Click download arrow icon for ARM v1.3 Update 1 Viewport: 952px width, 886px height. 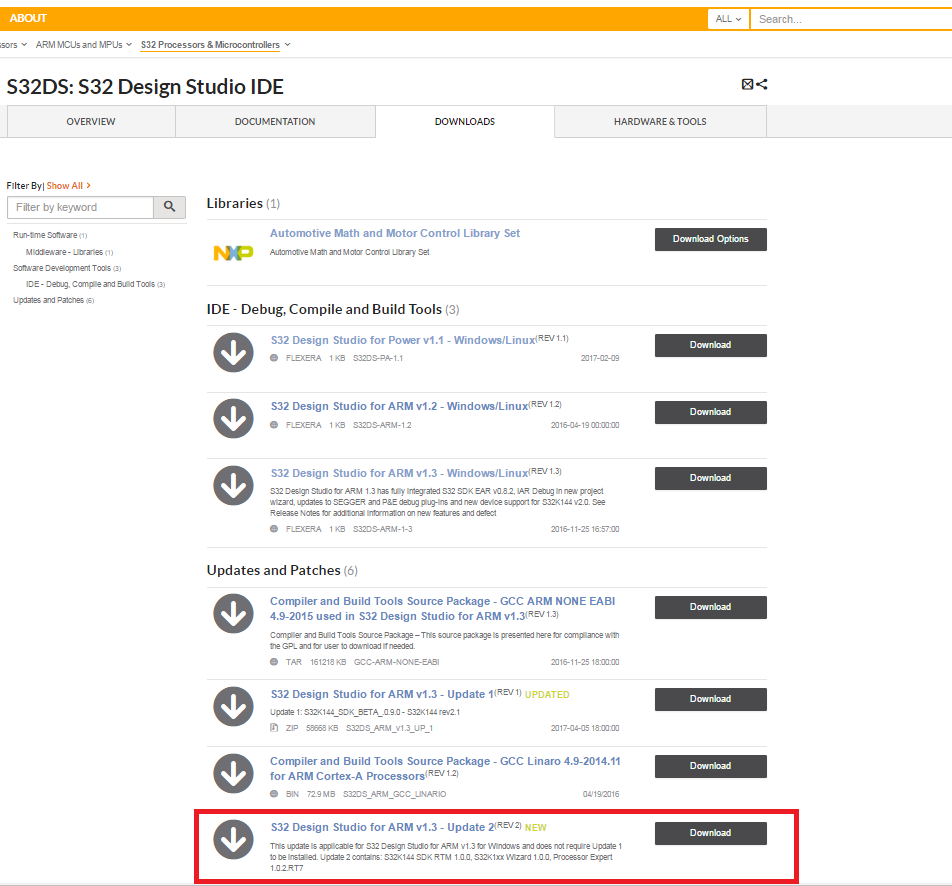pos(233,706)
